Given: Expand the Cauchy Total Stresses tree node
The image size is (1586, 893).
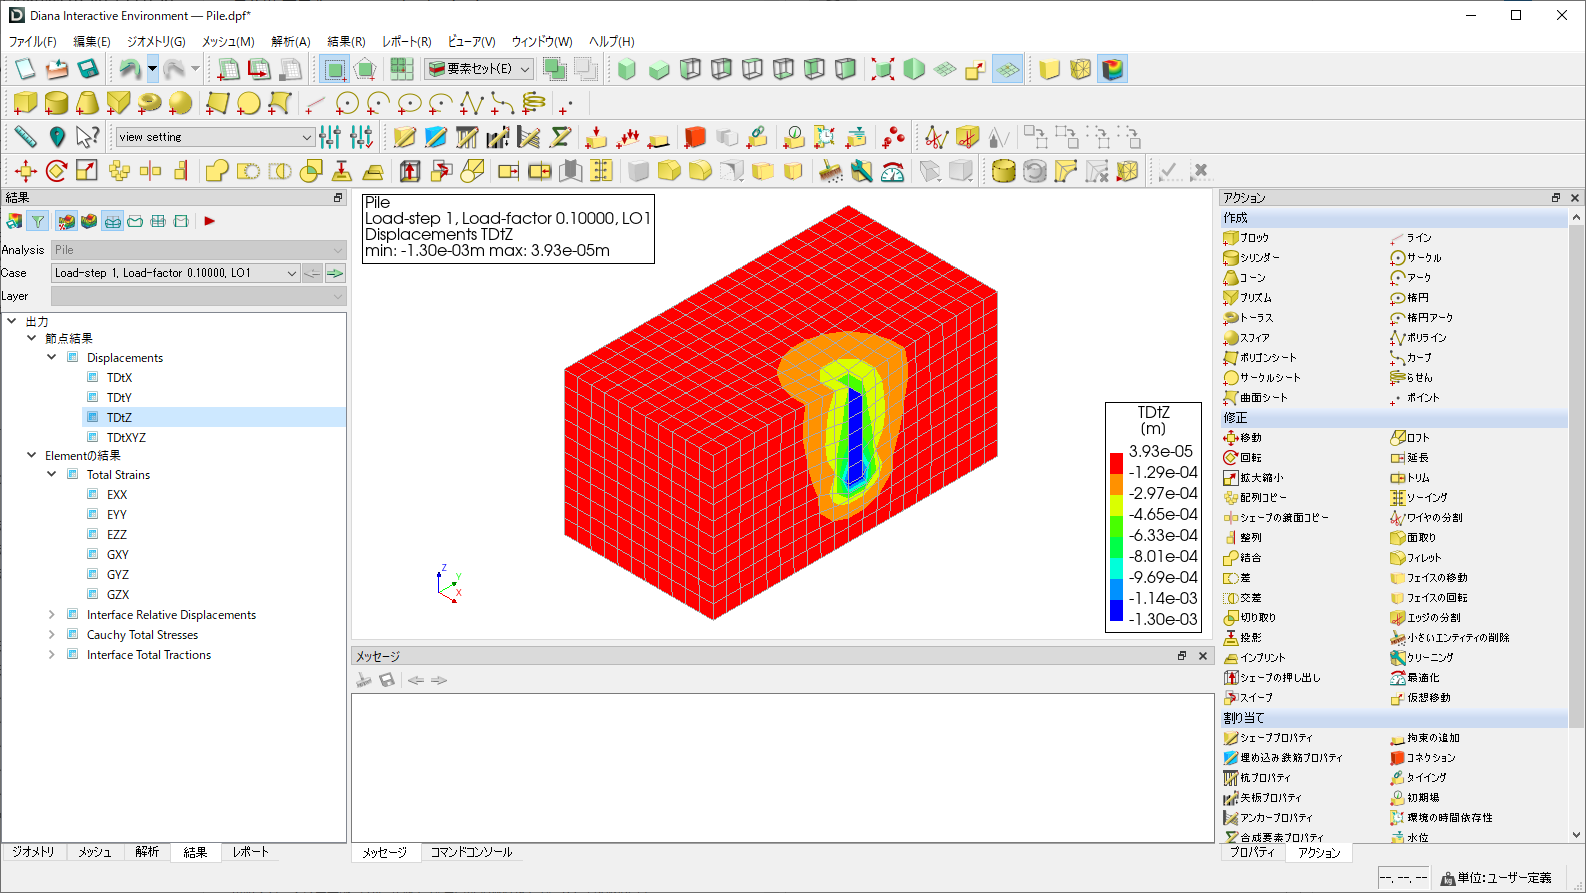Looking at the screenshot, I should point(52,635).
